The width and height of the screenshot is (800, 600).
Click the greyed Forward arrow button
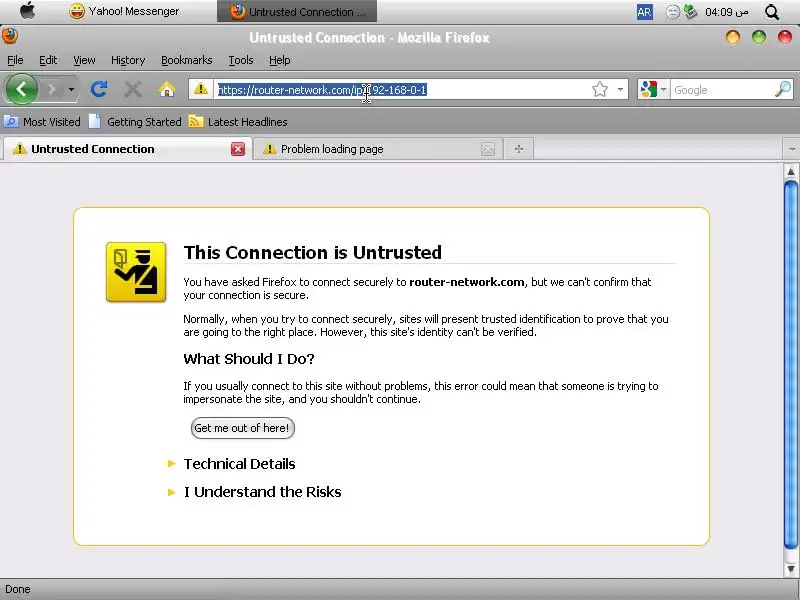pyautogui.click(x=52, y=90)
